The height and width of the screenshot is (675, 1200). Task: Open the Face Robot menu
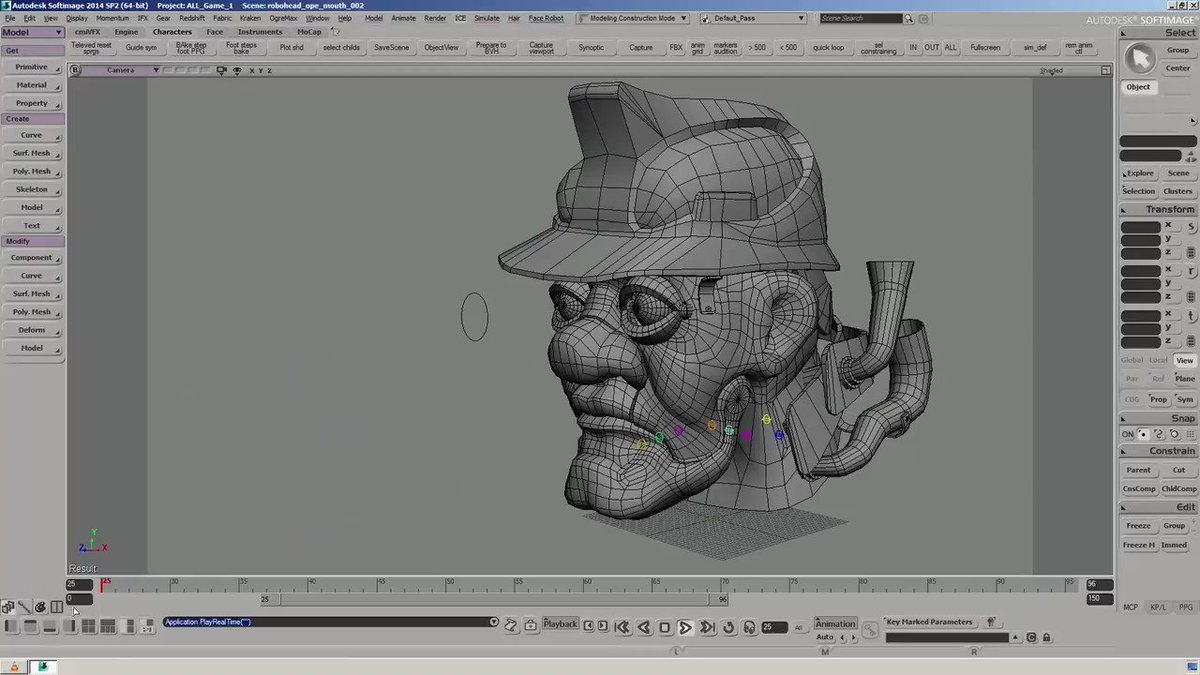pyautogui.click(x=546, y=18)
